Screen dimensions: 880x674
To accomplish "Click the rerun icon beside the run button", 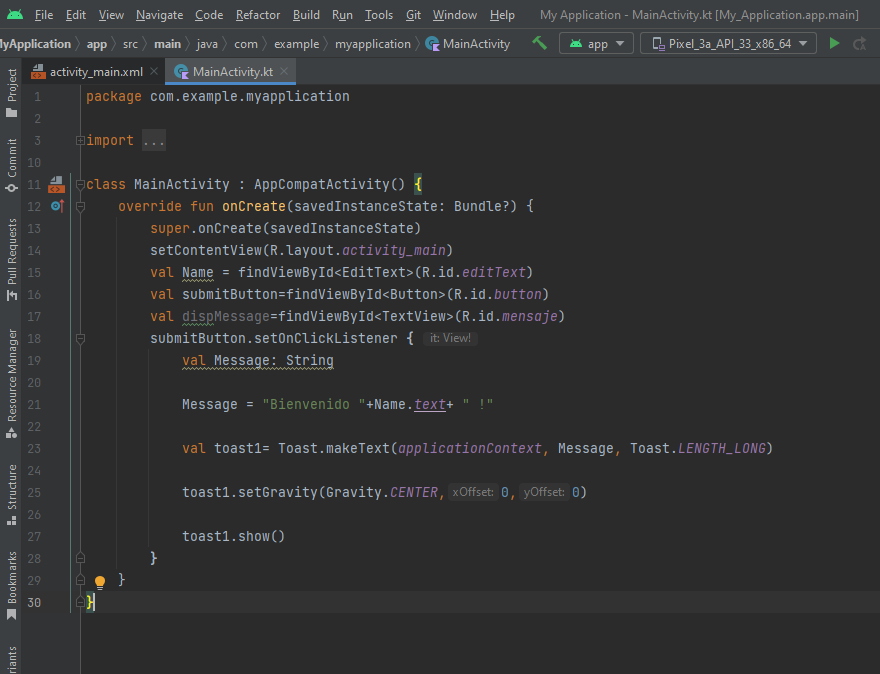I will (x=858, y=43).
